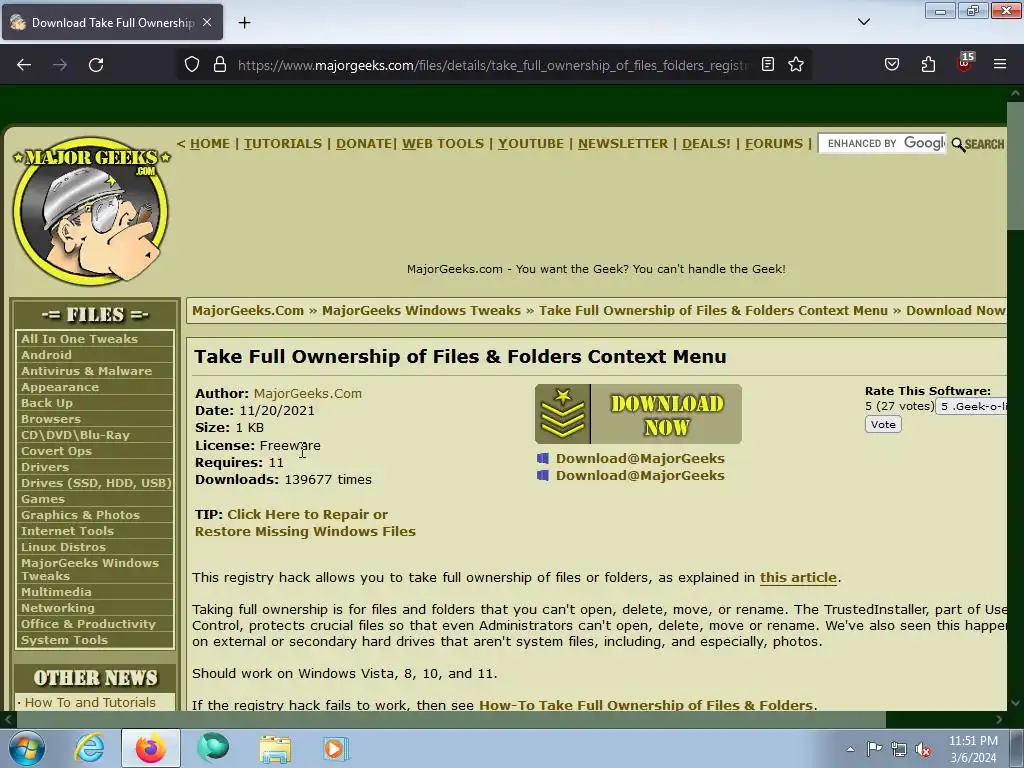The width and height of the screenshot is (1024, 768).
Task: Select Antivirus & Malware category
Action: (x=95, y=371)
